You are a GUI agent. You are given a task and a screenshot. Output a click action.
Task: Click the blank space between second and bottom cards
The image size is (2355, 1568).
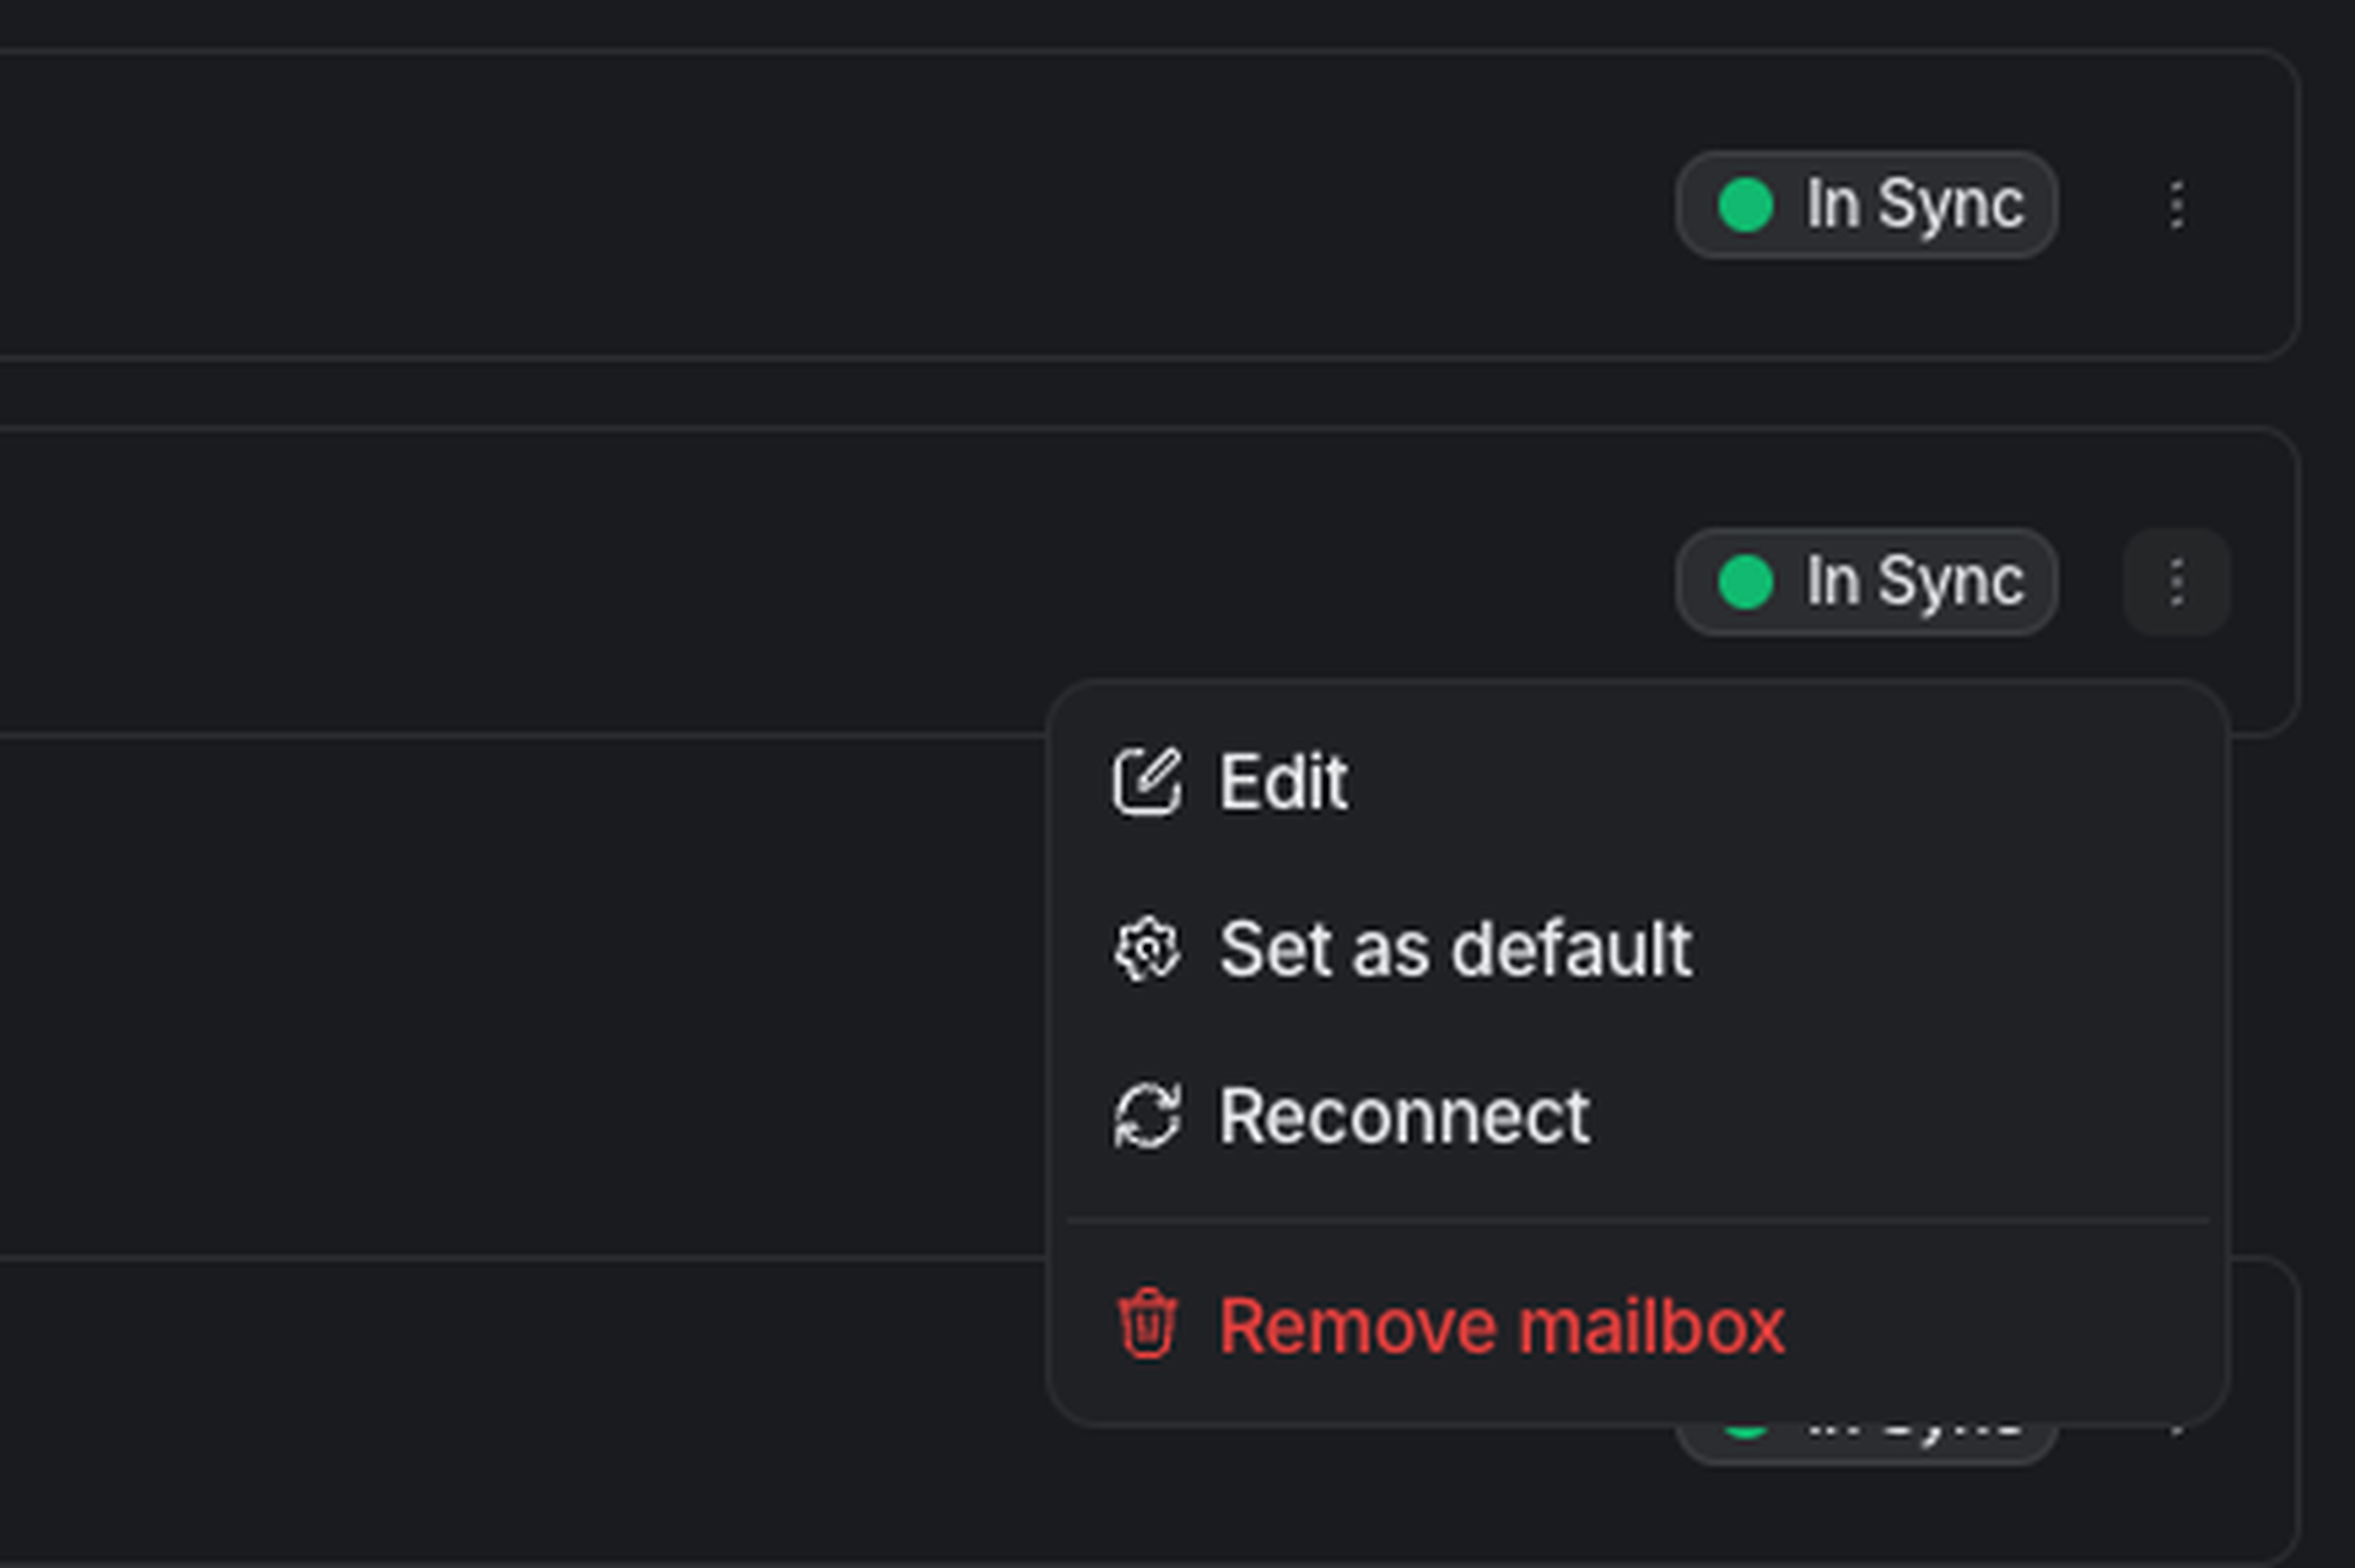500,1000
